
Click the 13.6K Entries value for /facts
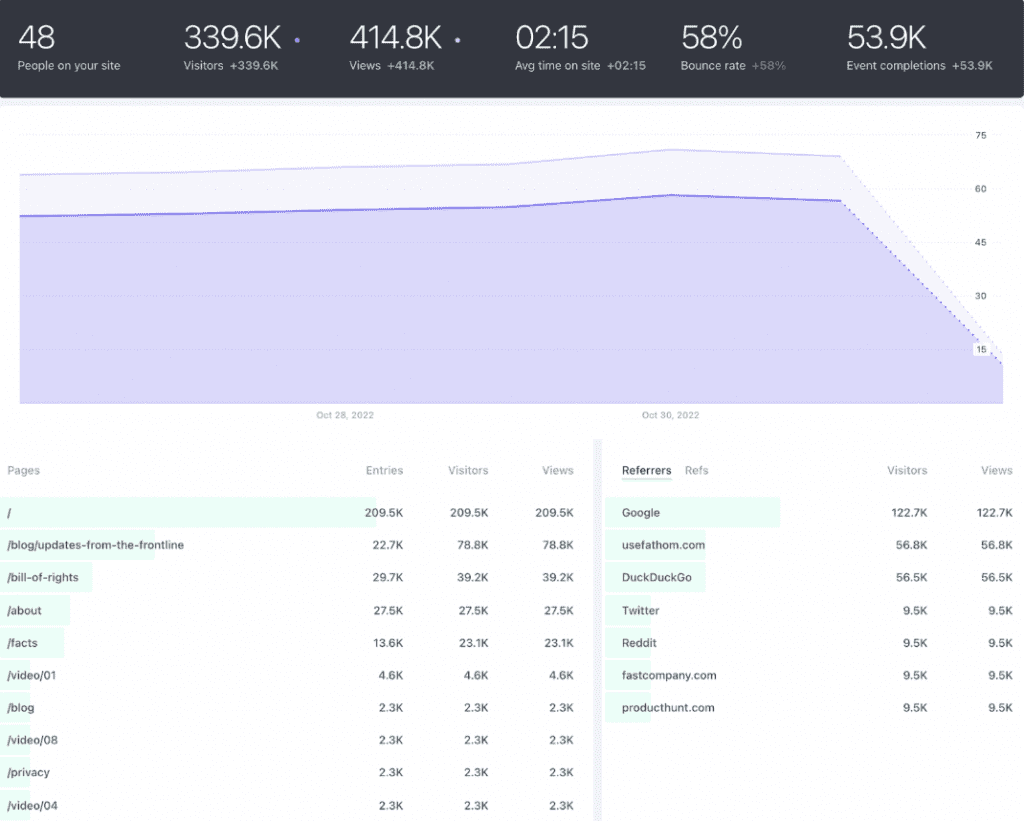click(388, 643)
